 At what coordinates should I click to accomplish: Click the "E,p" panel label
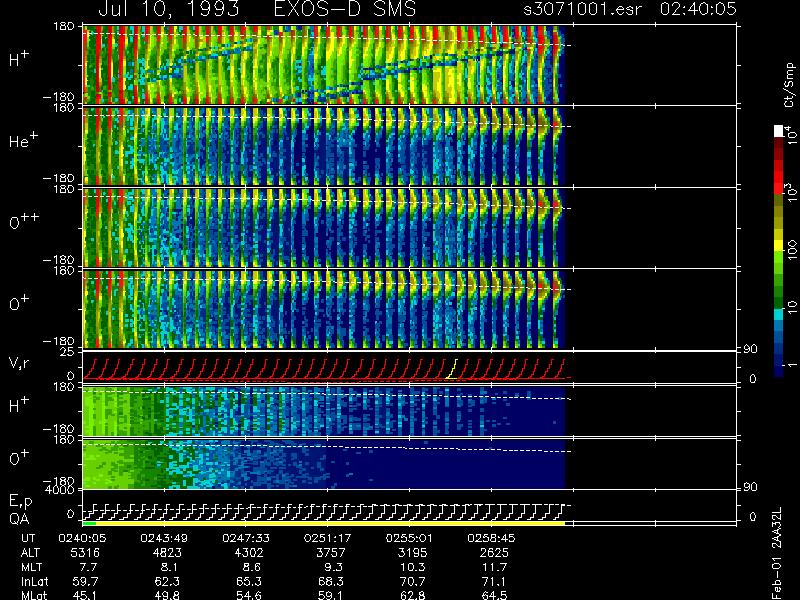20,502
